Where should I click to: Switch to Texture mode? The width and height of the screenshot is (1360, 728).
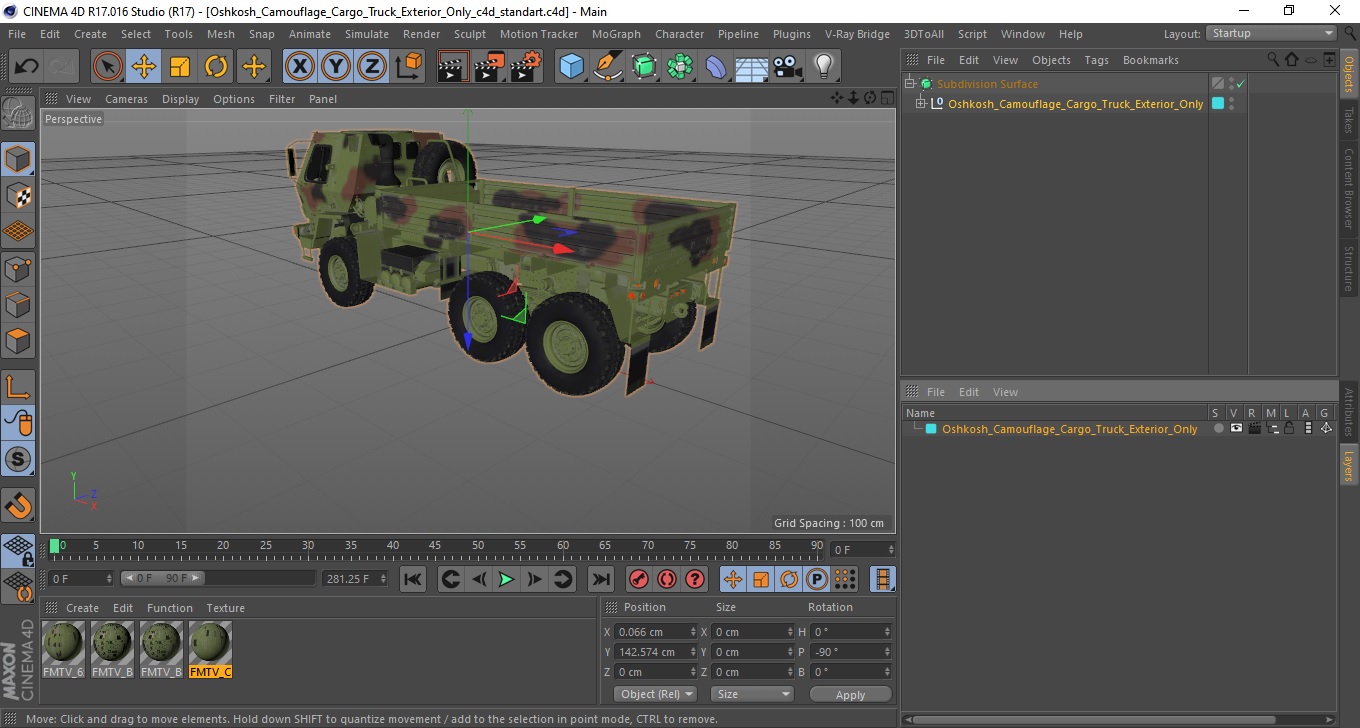point(18,196)
